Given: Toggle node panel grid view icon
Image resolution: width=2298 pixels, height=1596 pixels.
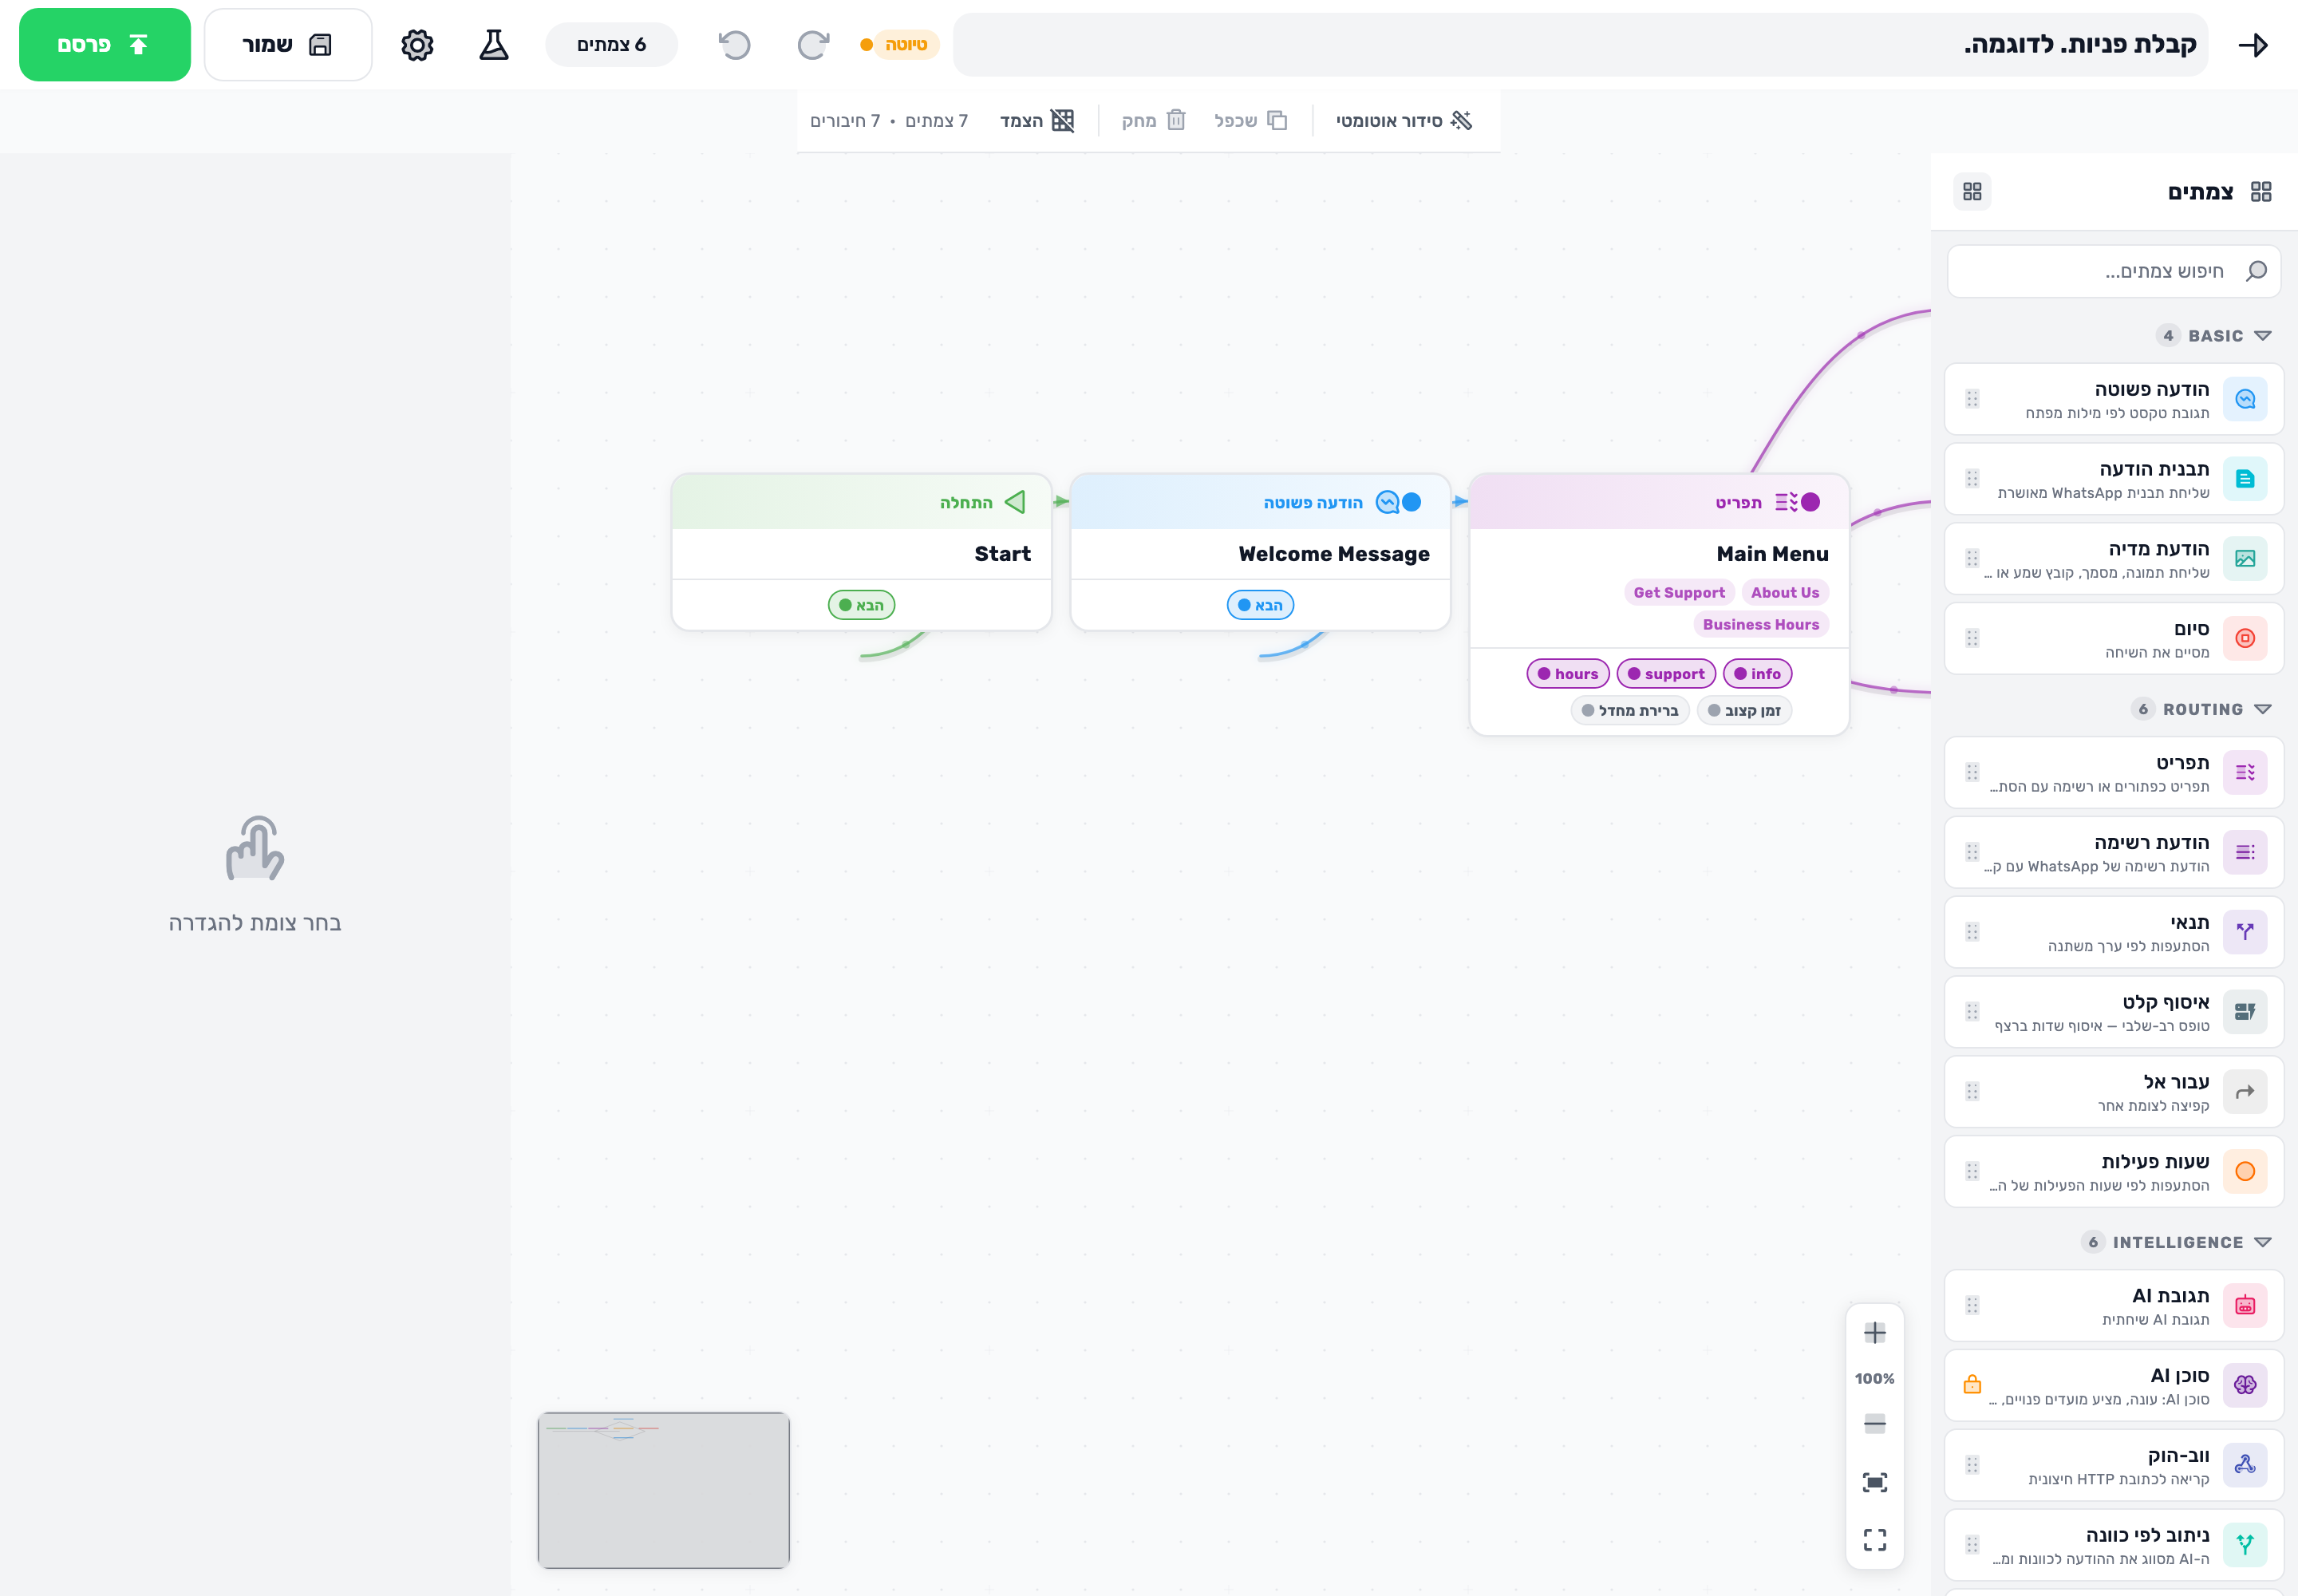Looking at the screenshot, I should pos(1972,191).
